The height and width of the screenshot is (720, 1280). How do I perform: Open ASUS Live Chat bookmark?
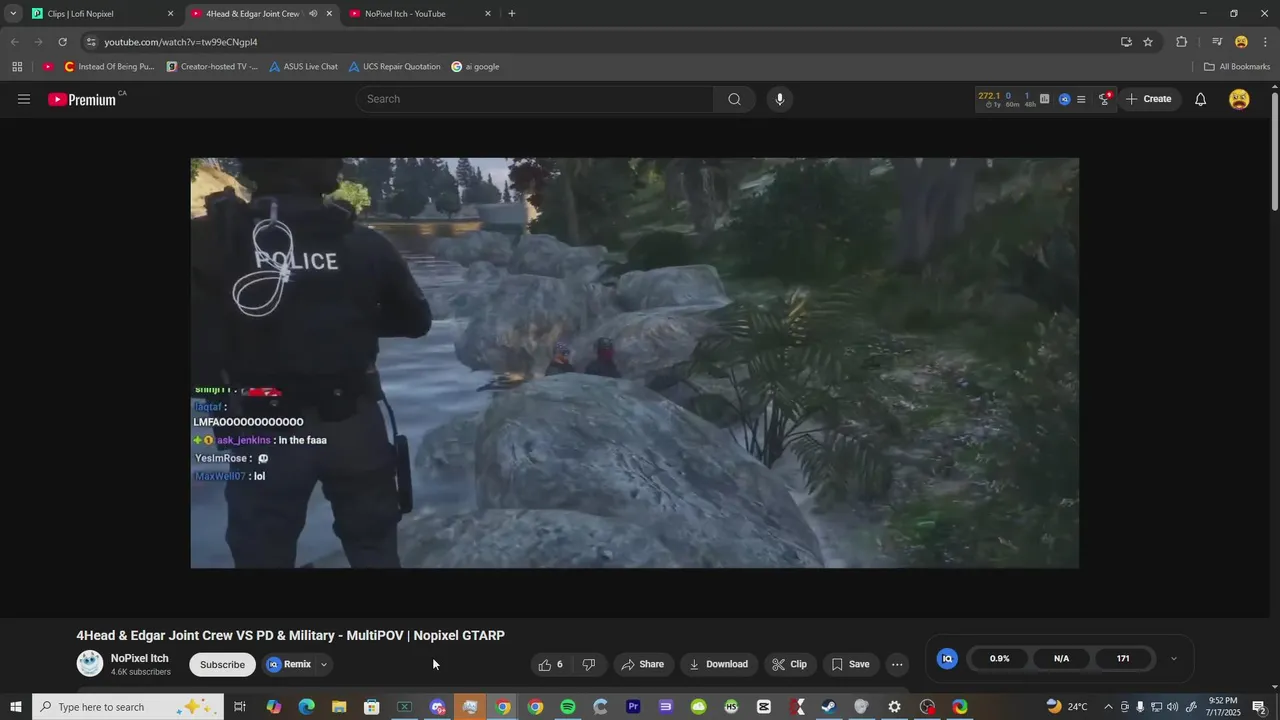point(304,67)
